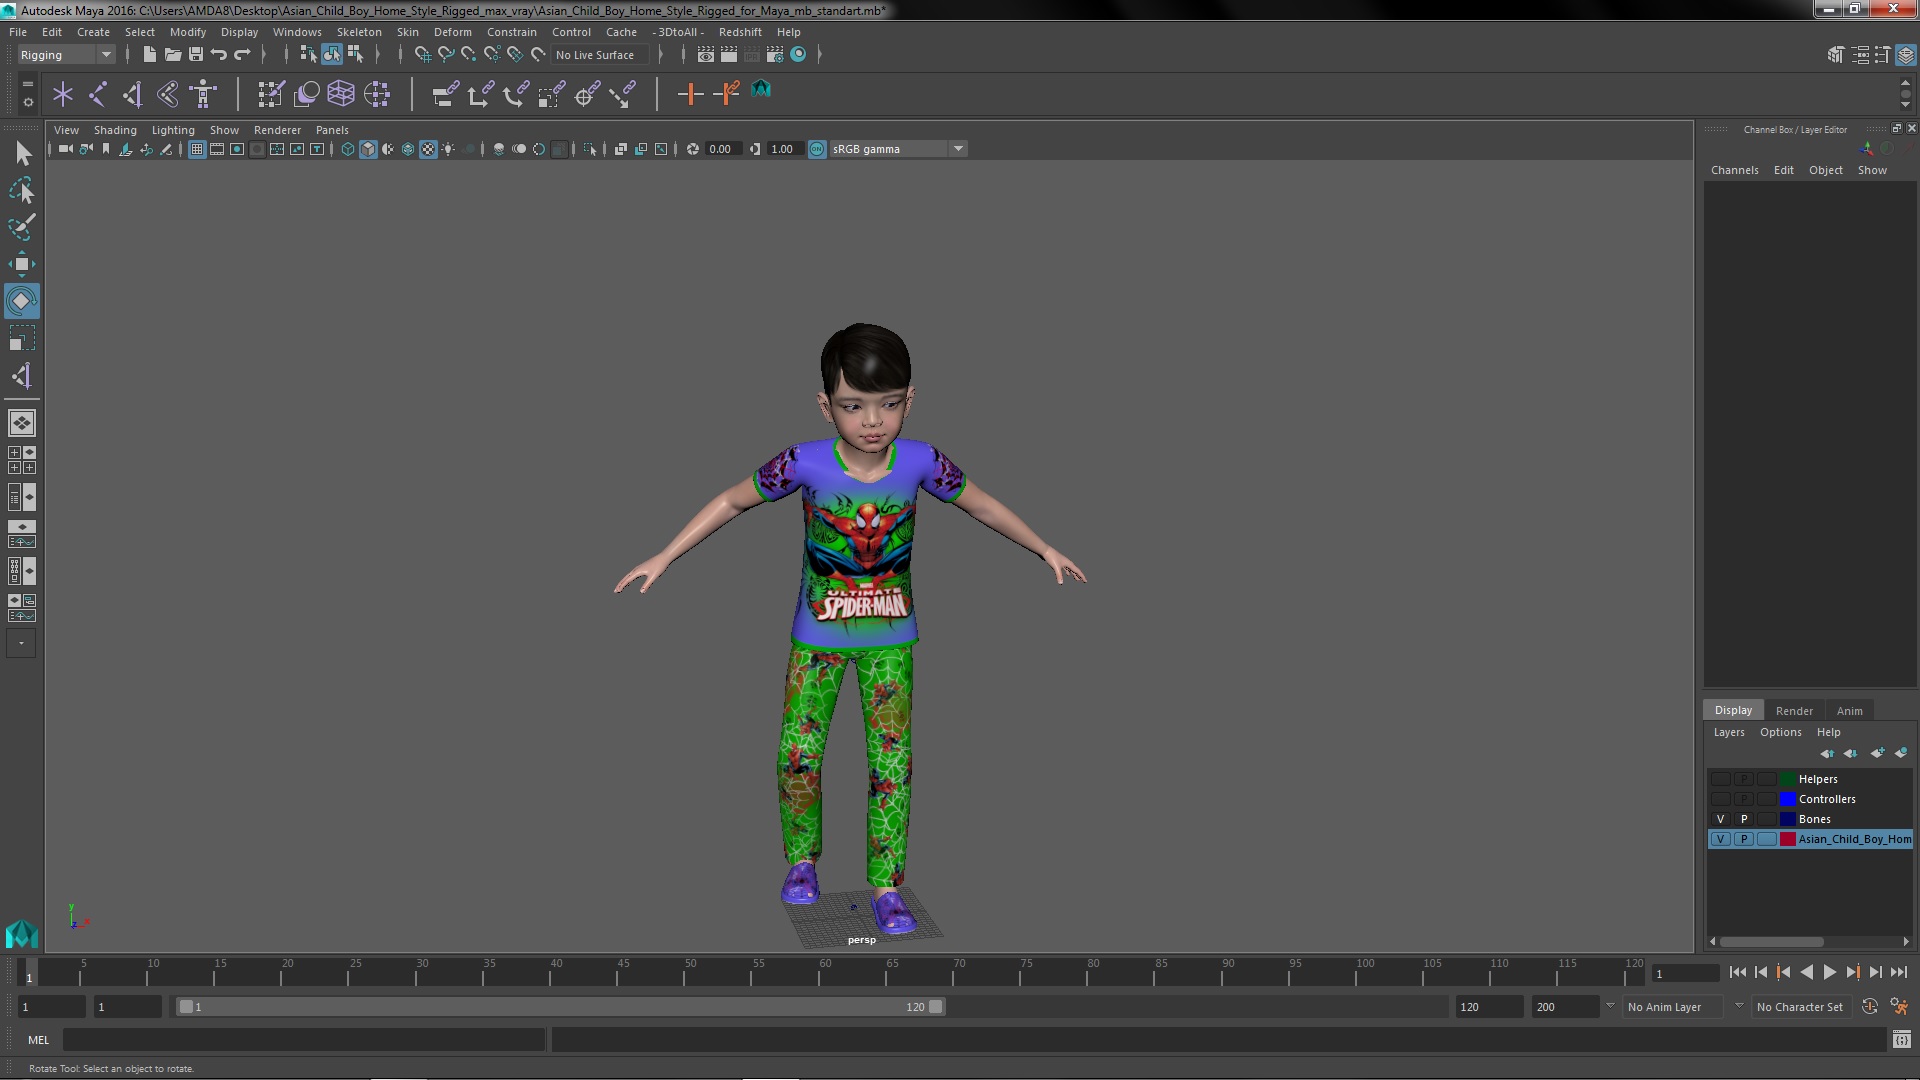Activate the Move tool

click(22, 264)
